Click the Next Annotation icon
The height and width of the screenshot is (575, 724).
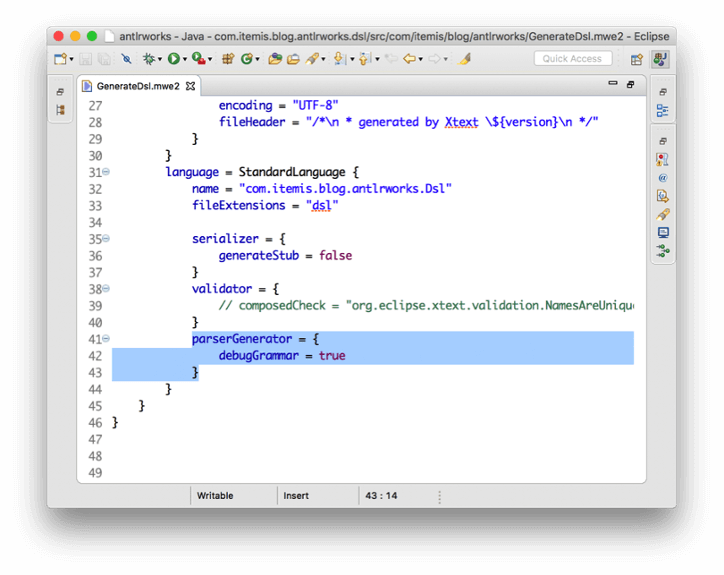339,59
